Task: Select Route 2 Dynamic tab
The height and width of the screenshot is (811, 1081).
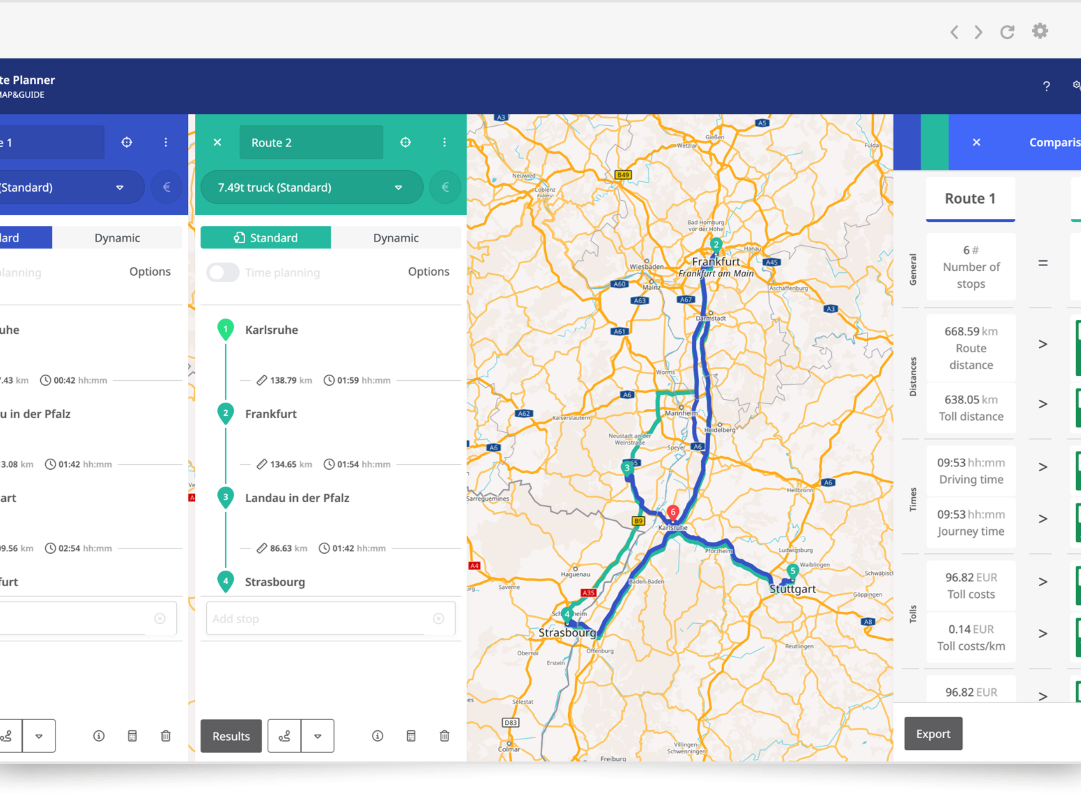Action: (396, 237)
